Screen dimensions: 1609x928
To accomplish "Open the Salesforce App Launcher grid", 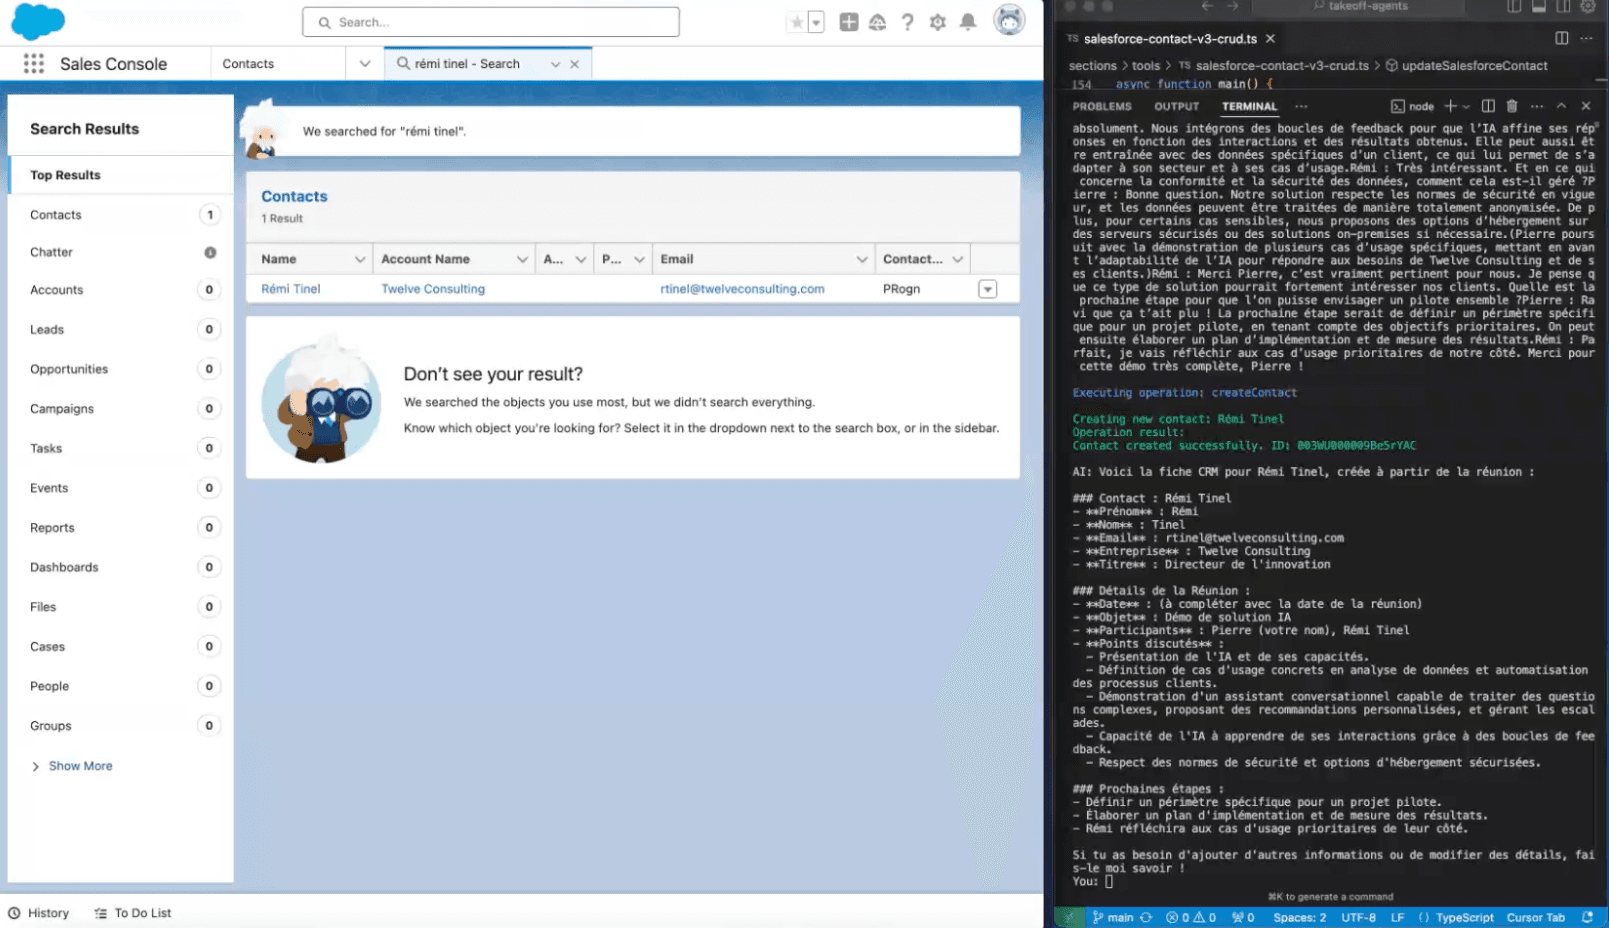I will coord(34,64).
